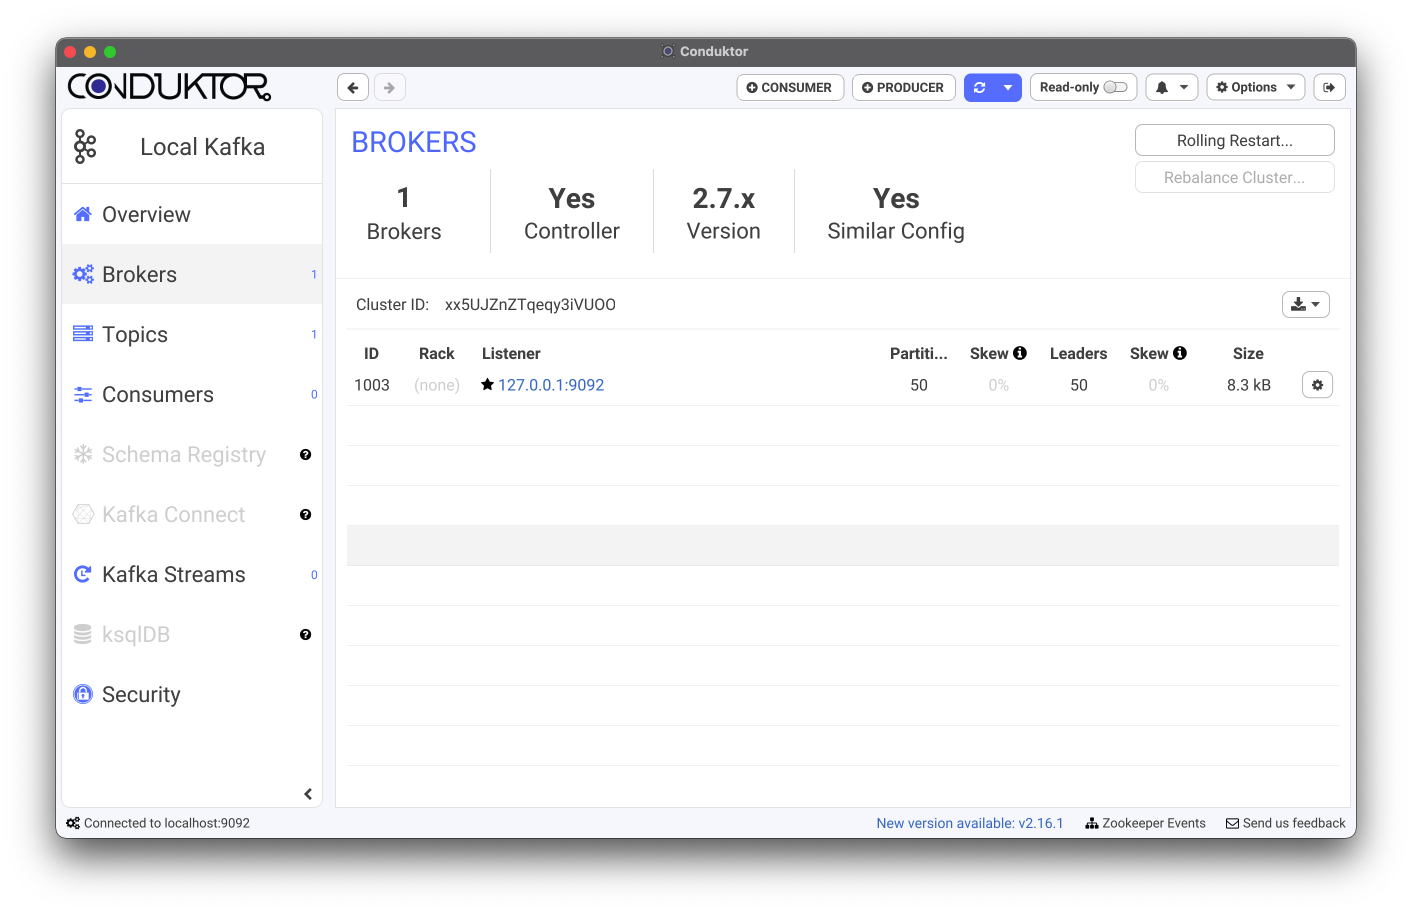Click the Consumers sliders icon in sidebar
1412x912 pixels.
pos(83,395)
